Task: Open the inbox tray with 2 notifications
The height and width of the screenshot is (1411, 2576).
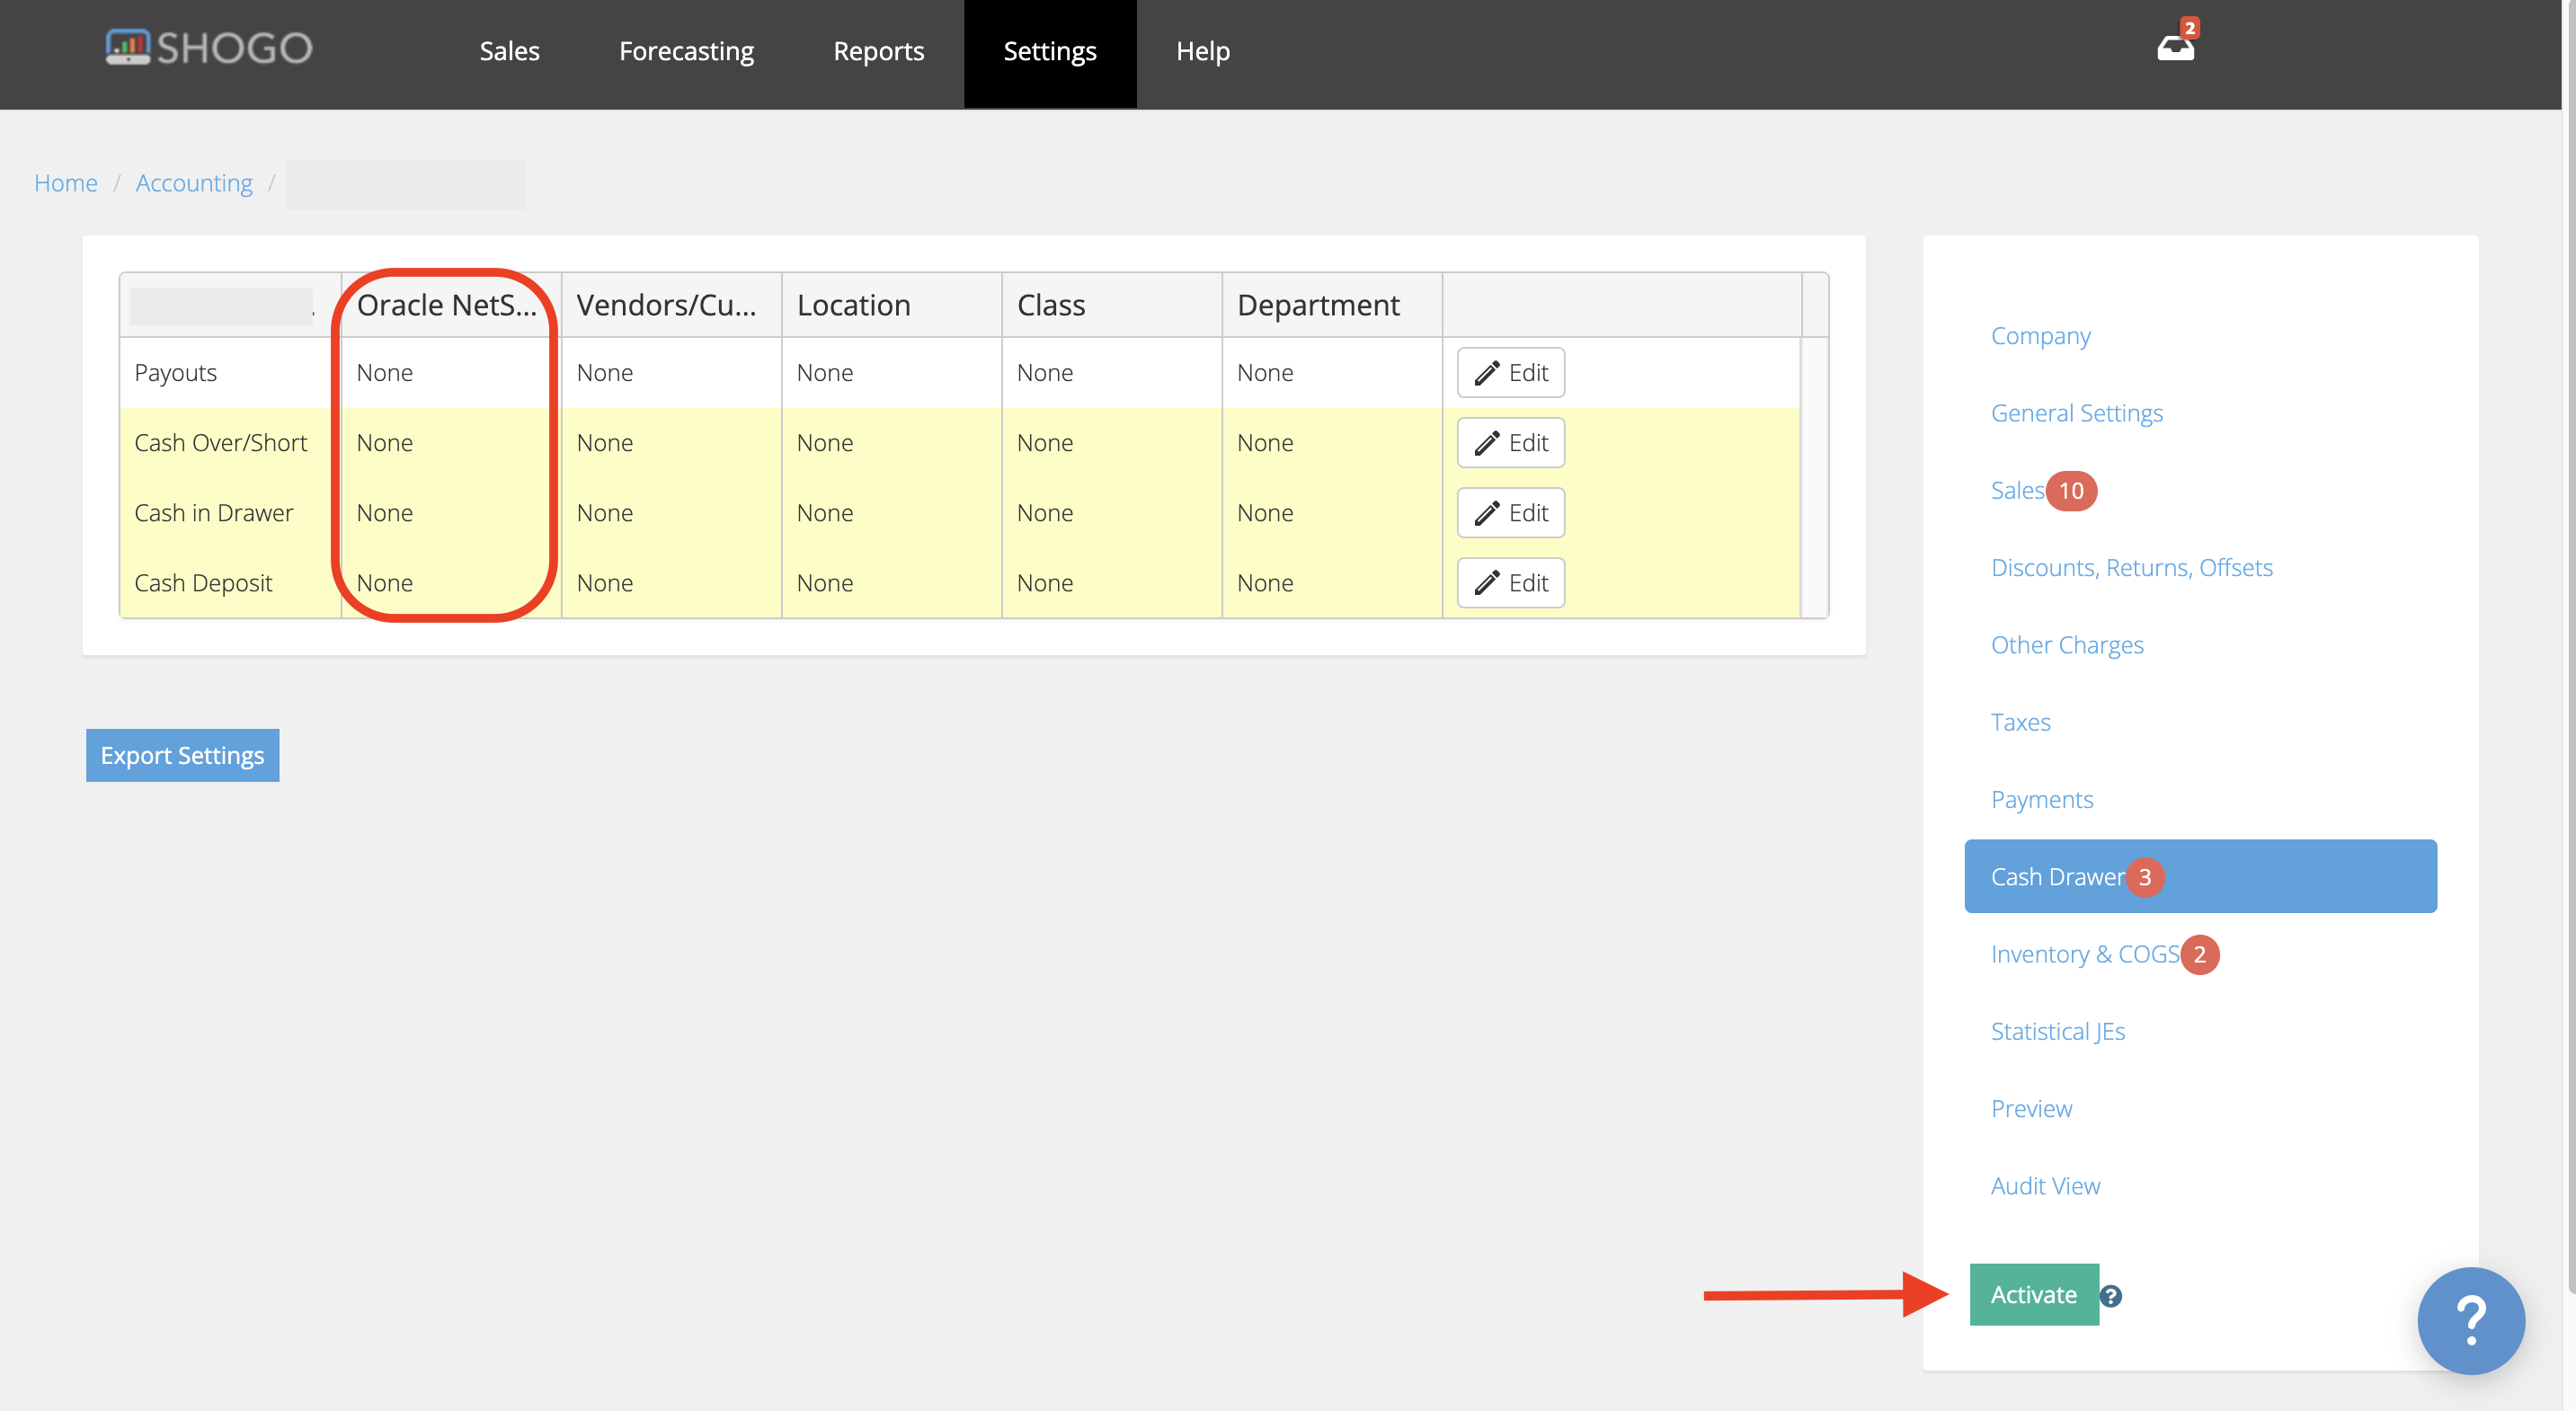Action: click(x=2176, y=46)
